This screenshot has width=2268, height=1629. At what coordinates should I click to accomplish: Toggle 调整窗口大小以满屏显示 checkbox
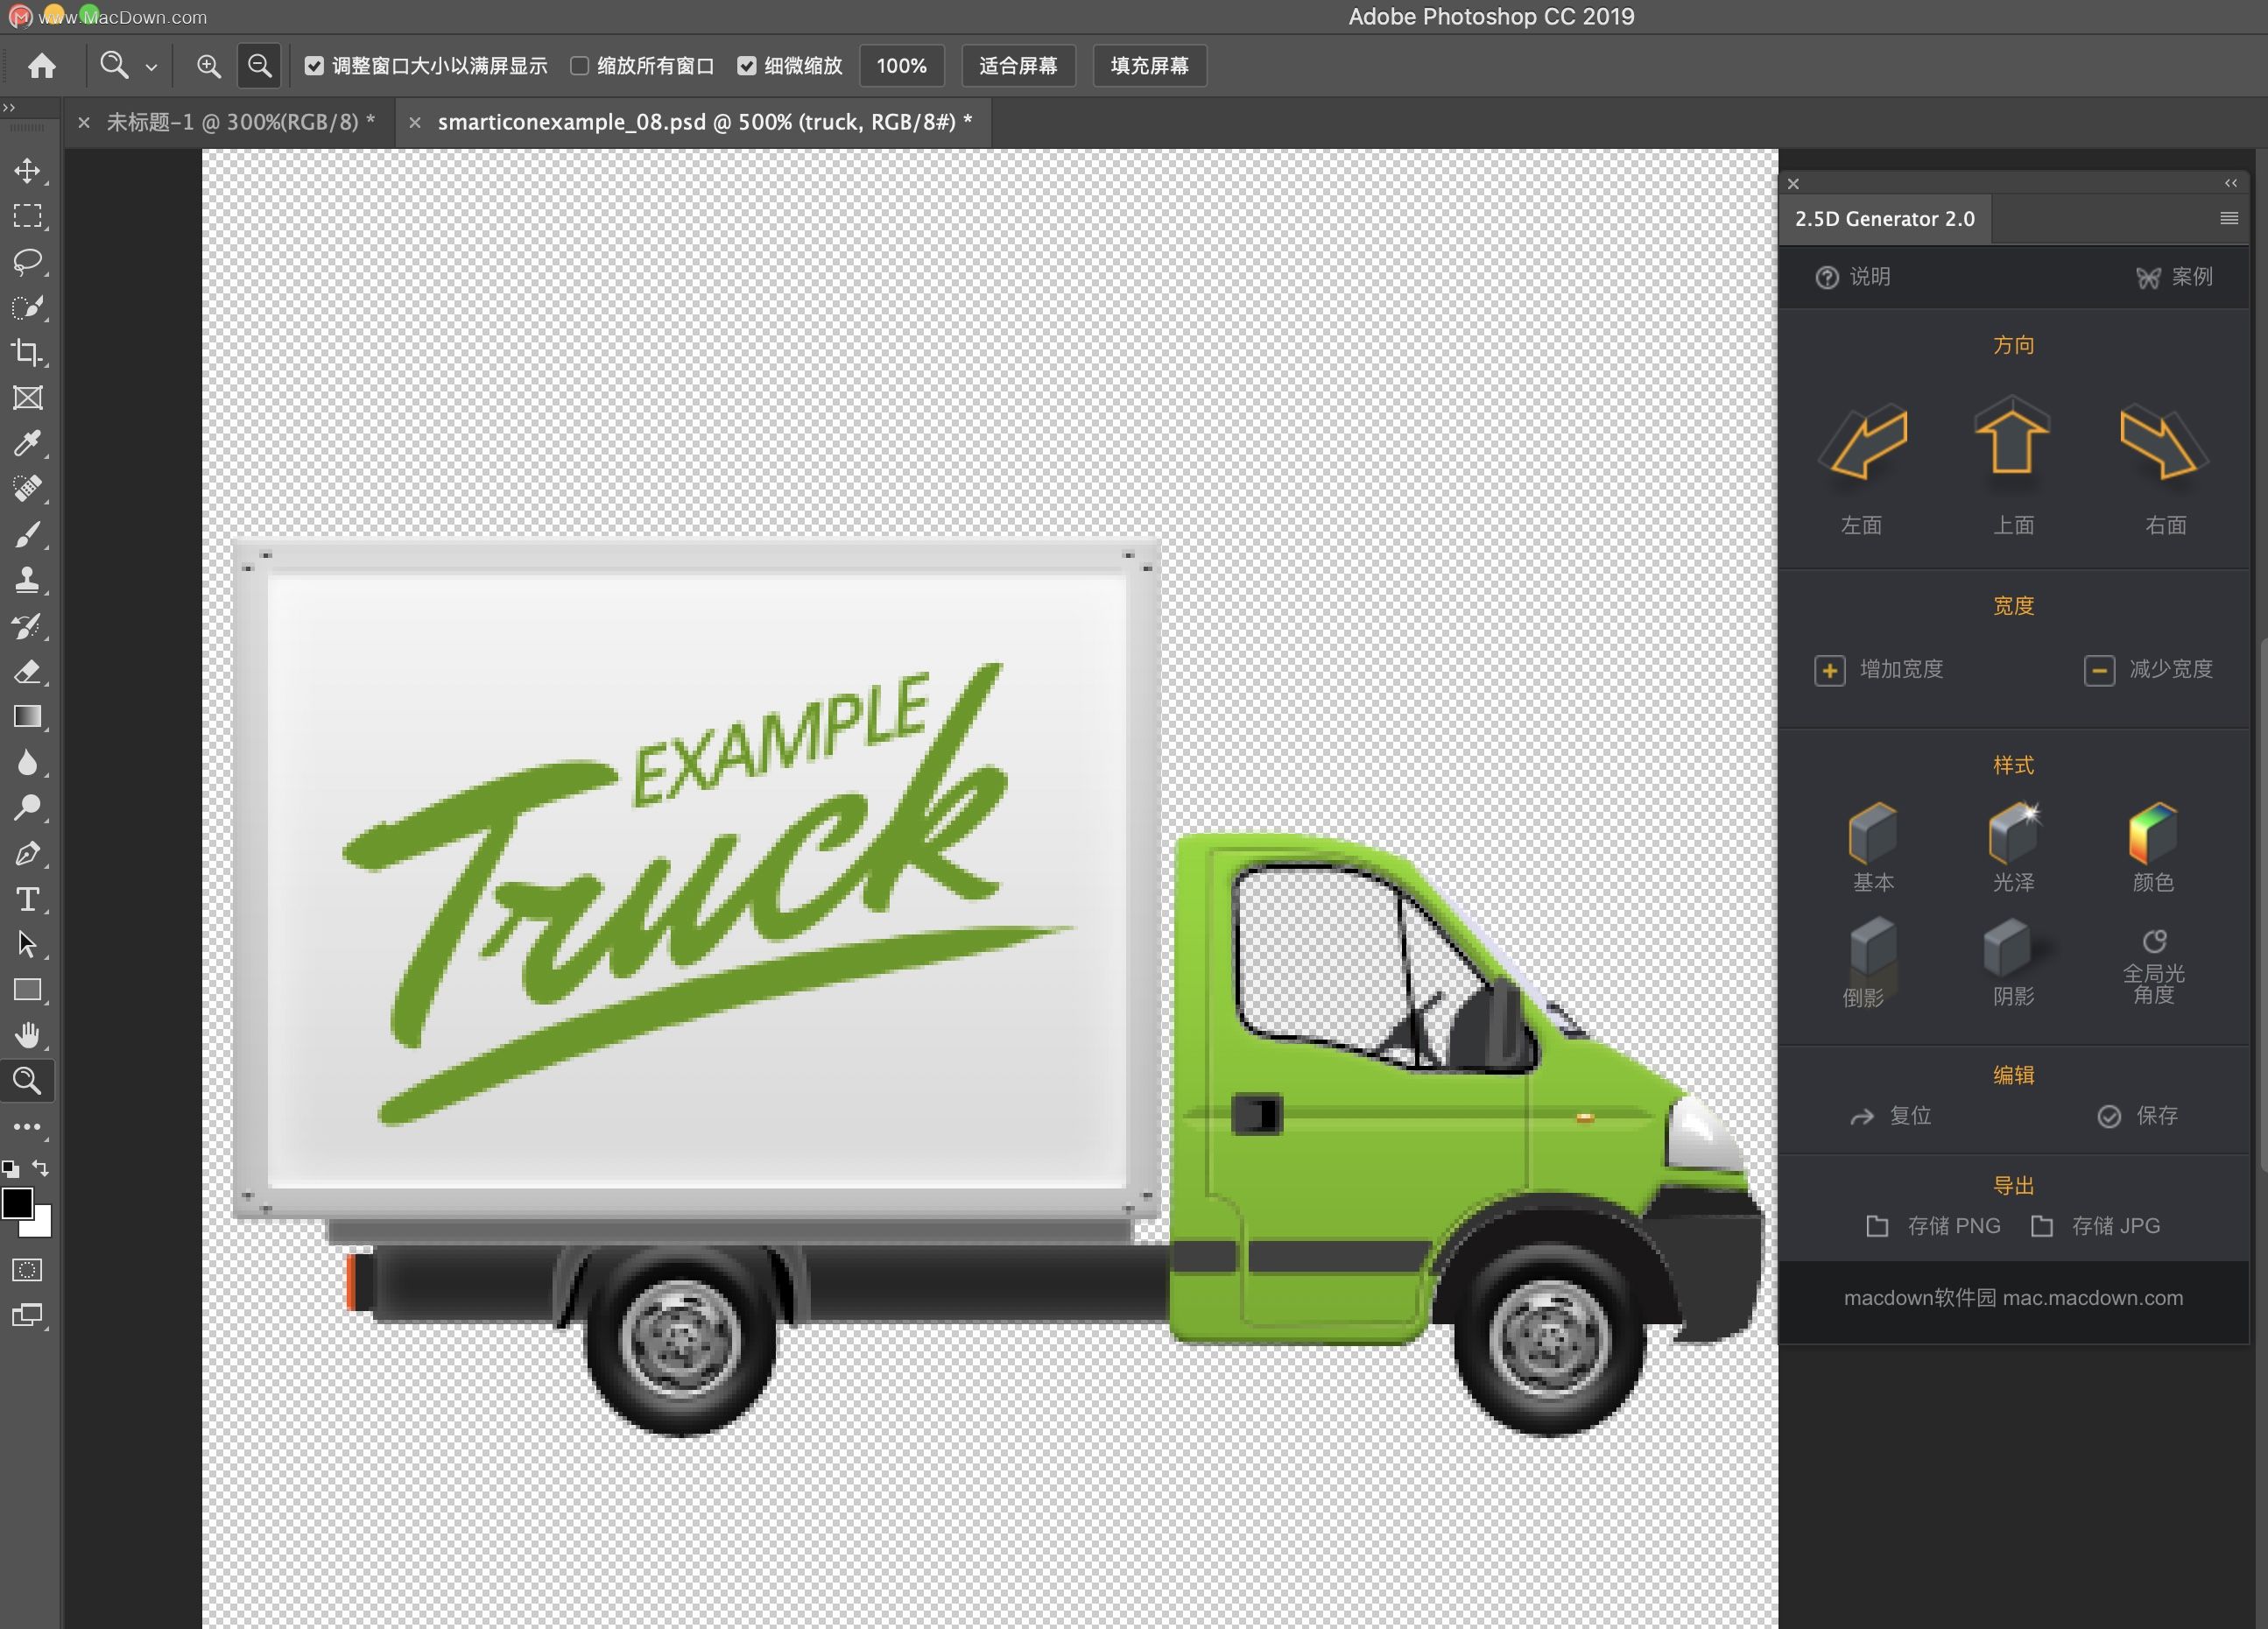coord(314,66)
